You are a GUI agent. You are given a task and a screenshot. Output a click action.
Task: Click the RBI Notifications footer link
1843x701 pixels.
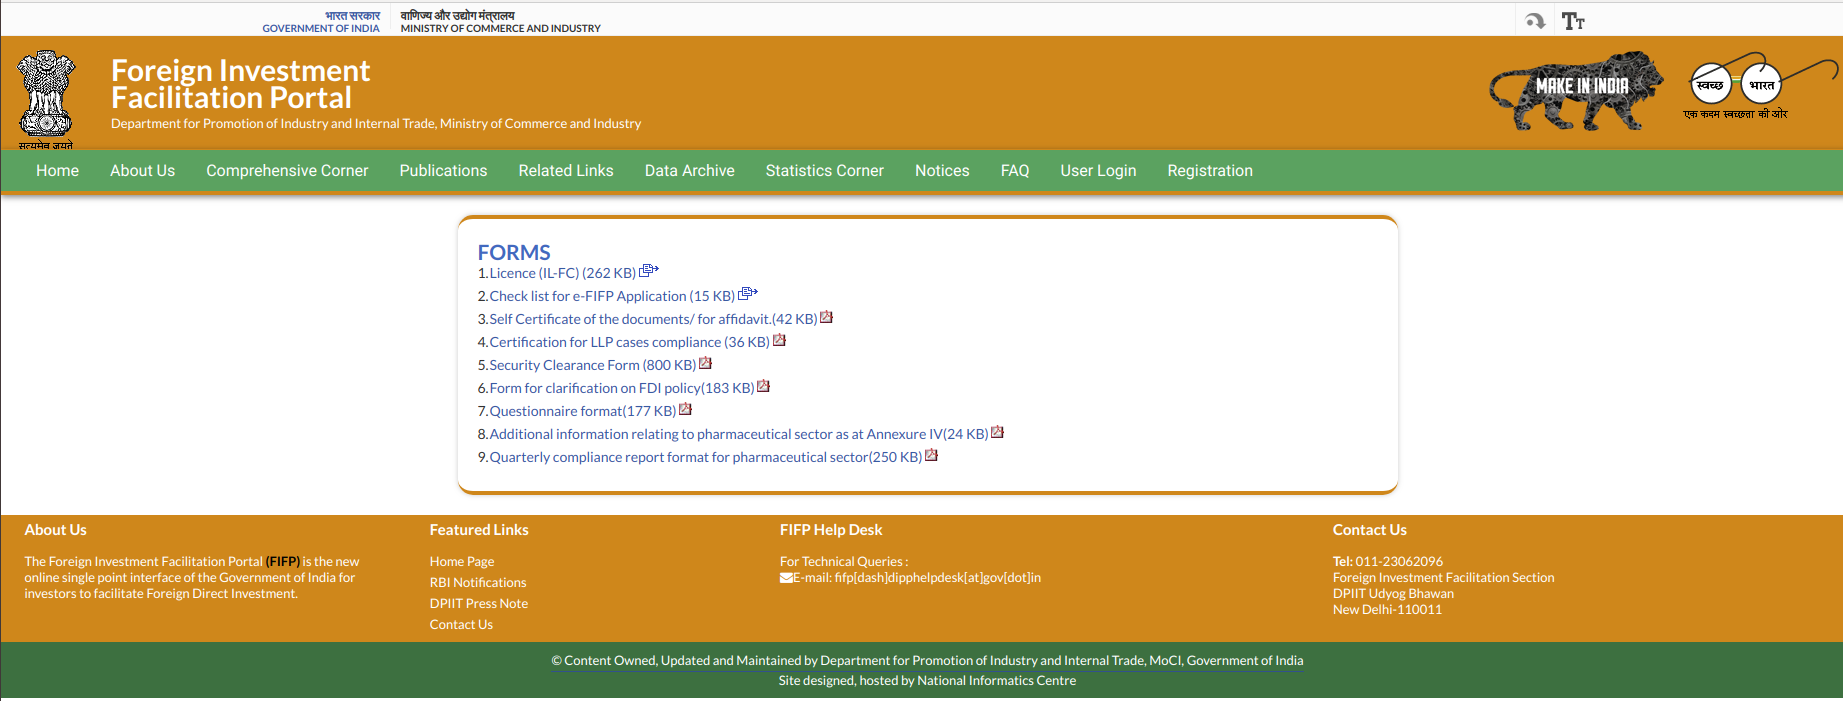[478, 582]
